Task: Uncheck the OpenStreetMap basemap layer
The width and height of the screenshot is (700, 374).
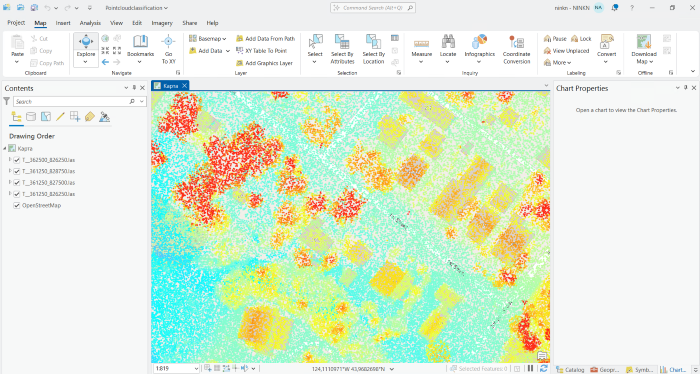Action: (17, 205)
